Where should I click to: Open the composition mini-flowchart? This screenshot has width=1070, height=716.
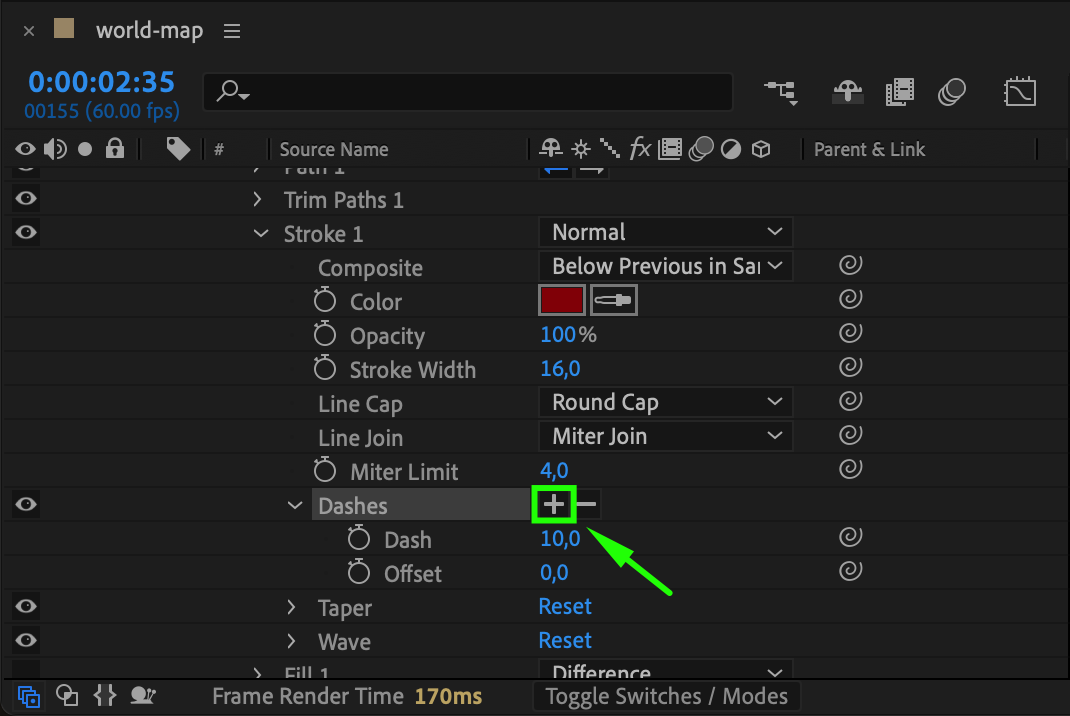pyautogui.click(x=781, y=92)
